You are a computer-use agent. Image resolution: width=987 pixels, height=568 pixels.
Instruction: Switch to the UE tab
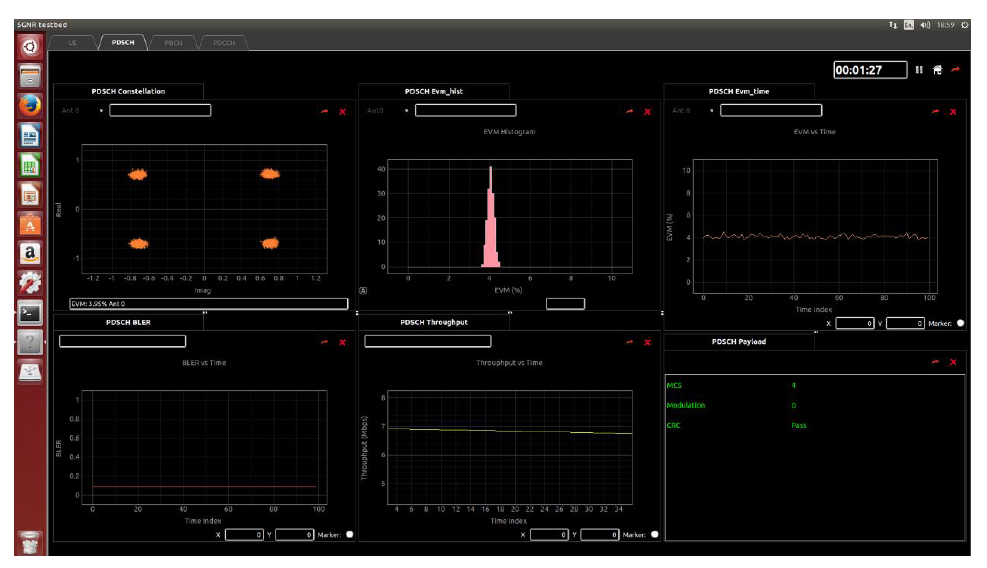[73, 43]
